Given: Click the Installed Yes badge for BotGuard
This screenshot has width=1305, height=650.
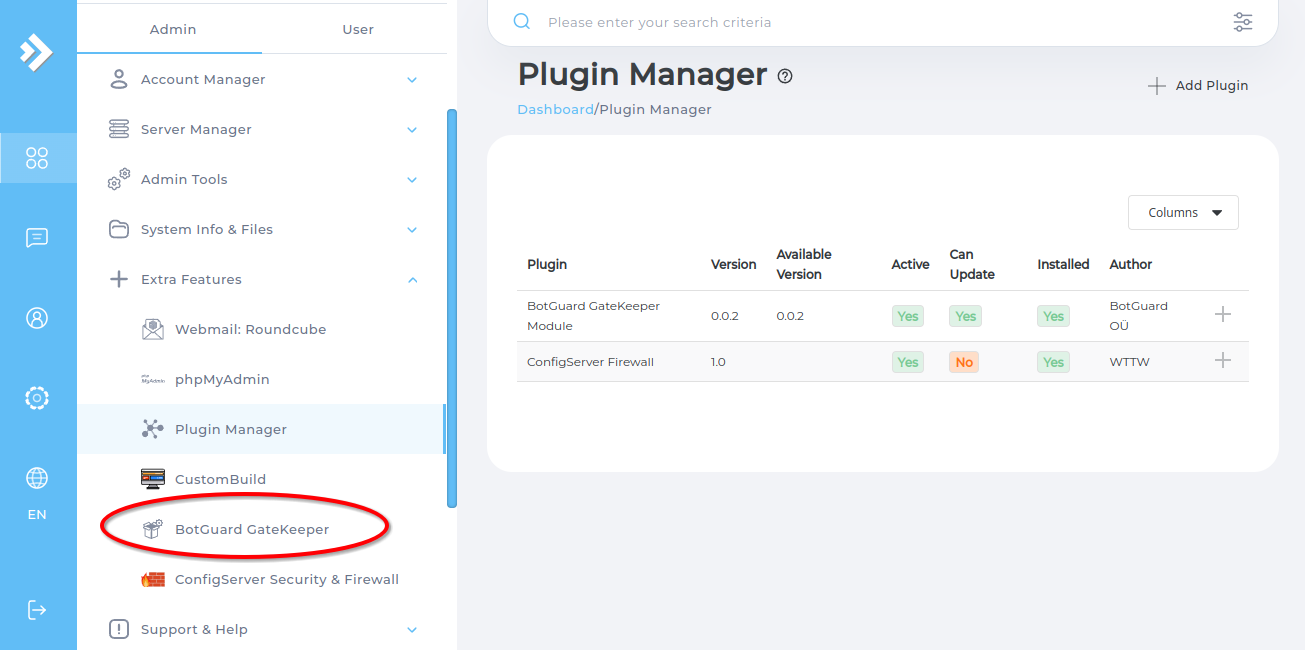Looking at the screenshot, I should (x=1053, y=316).
